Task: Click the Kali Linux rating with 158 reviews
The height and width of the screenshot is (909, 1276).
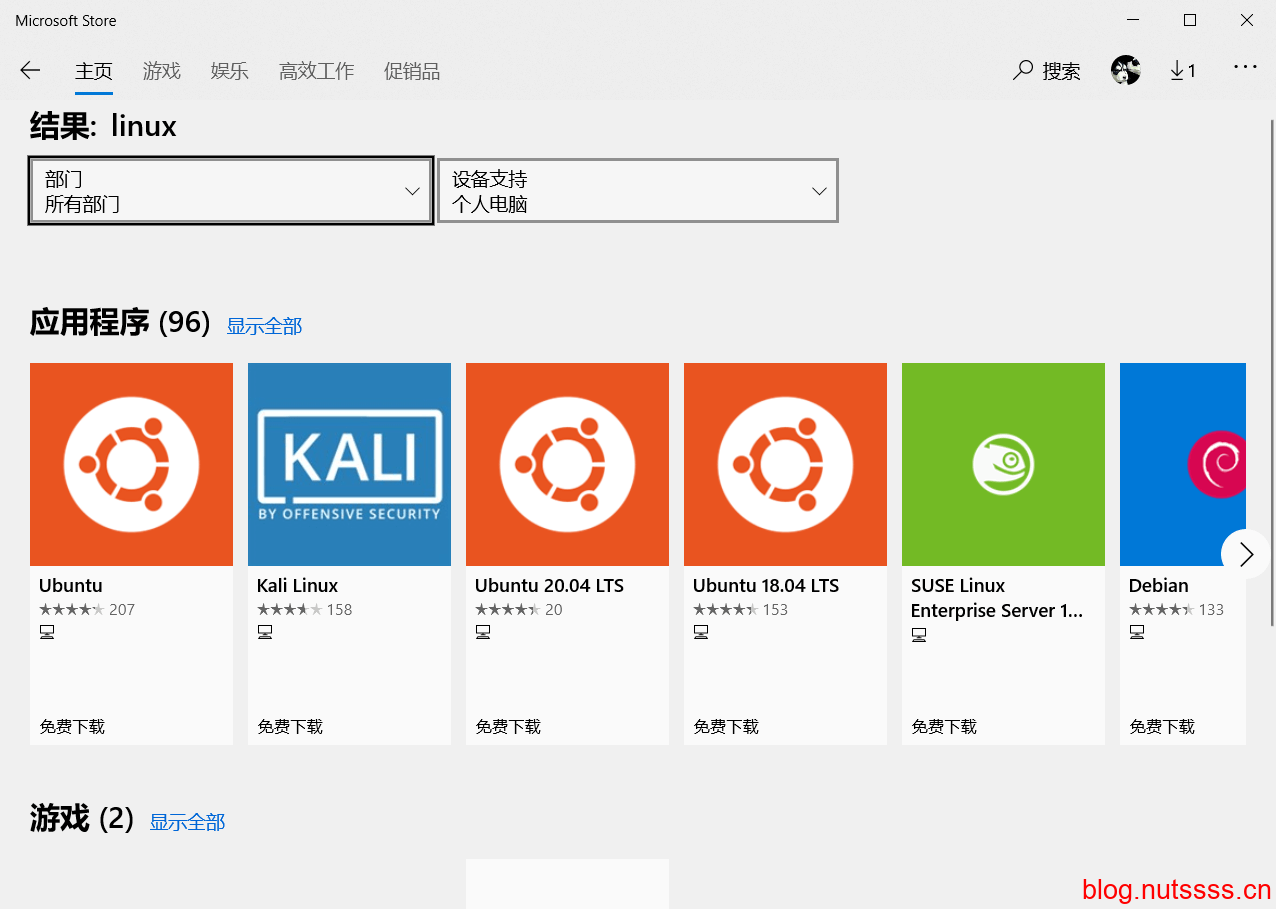Action: click(x=305, y=610)
